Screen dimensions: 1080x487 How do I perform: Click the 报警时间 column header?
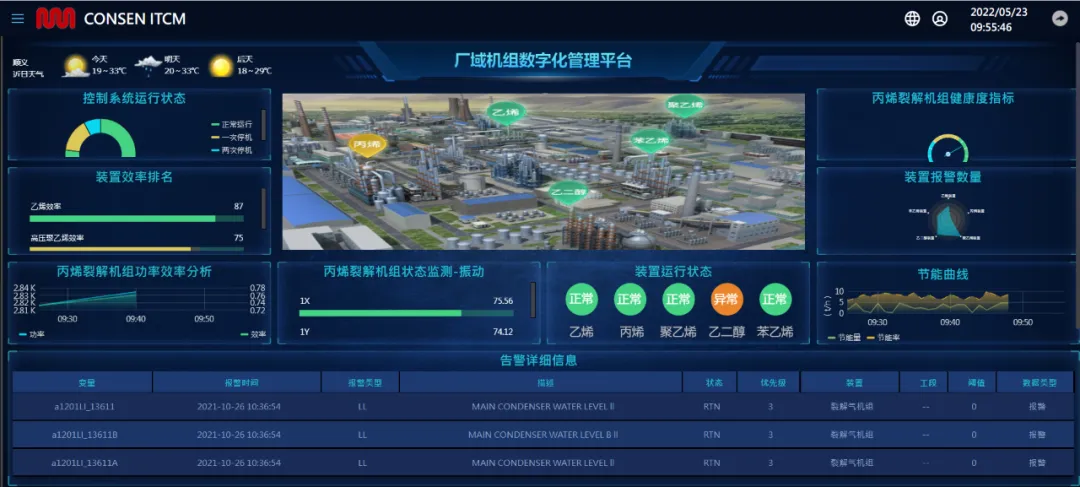coord(237,382)
